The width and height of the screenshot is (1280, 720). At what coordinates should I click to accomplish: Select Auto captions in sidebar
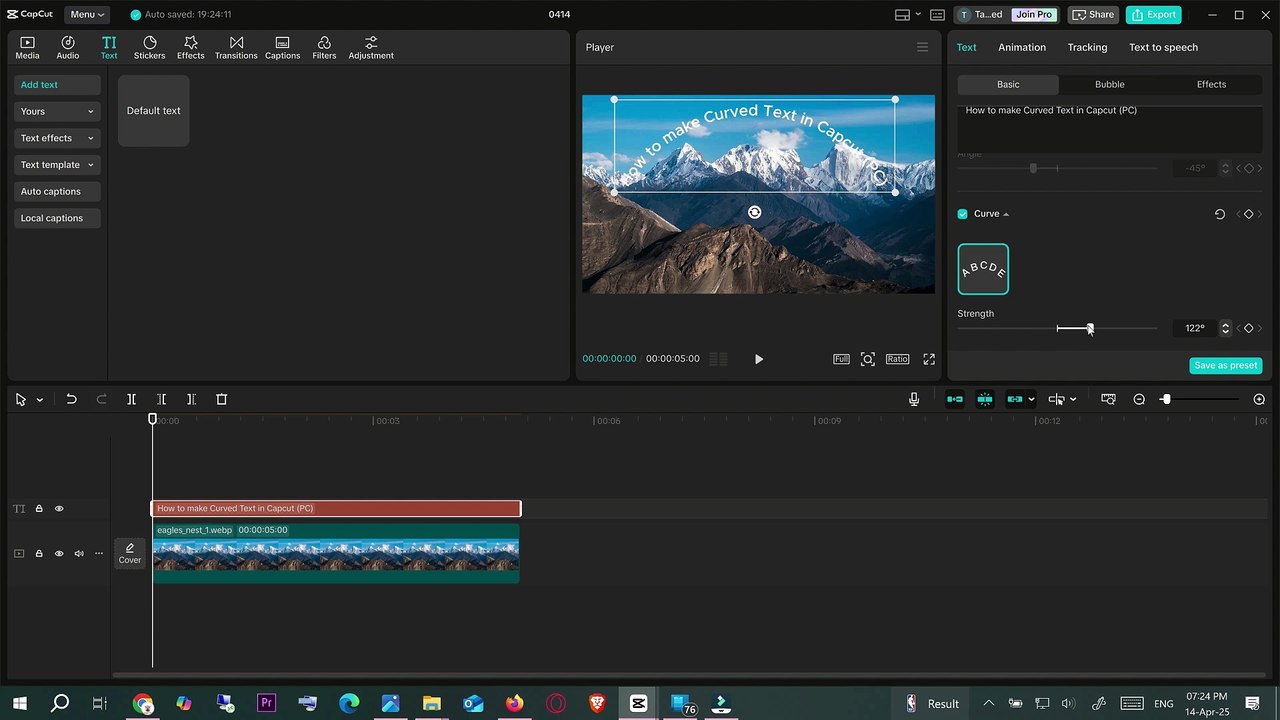[x=57, y=191]
